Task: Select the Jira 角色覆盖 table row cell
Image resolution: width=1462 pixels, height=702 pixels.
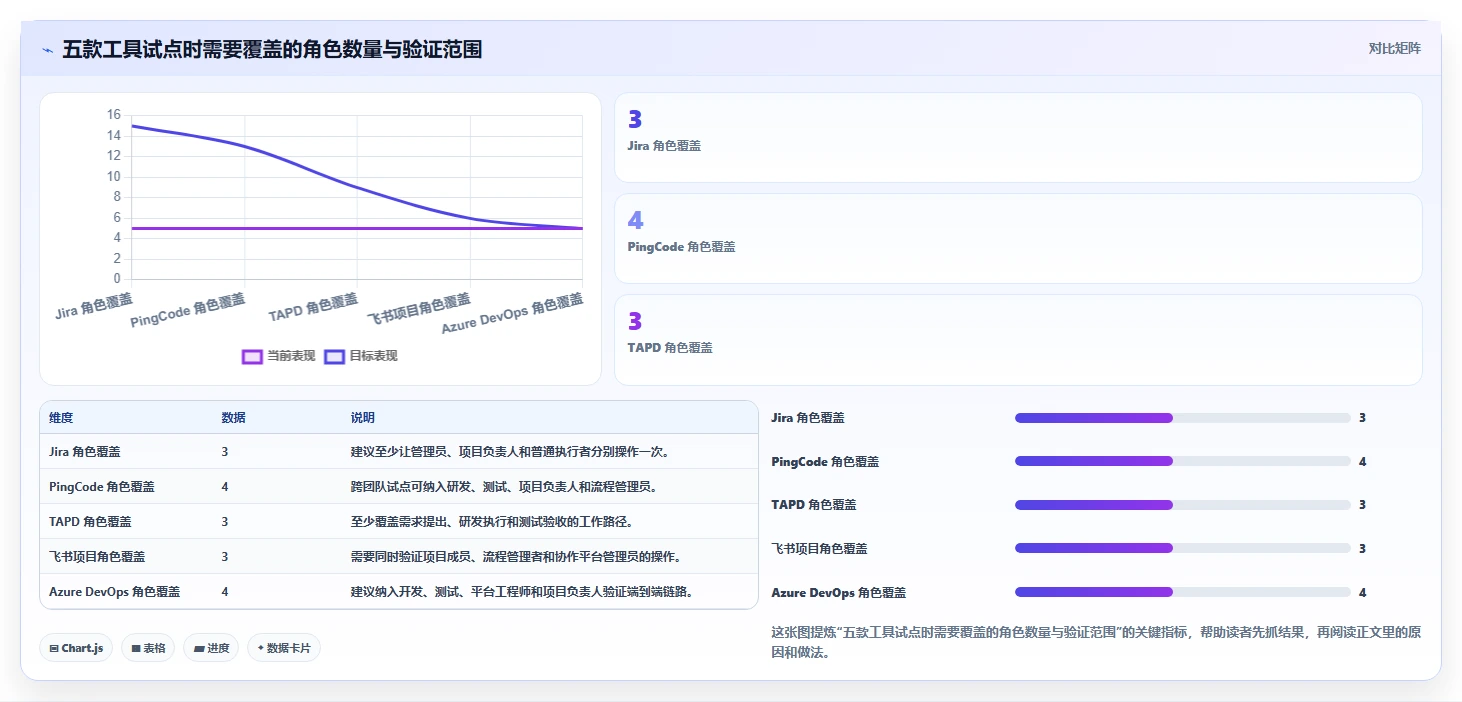Action: click(x=85, y=452)
